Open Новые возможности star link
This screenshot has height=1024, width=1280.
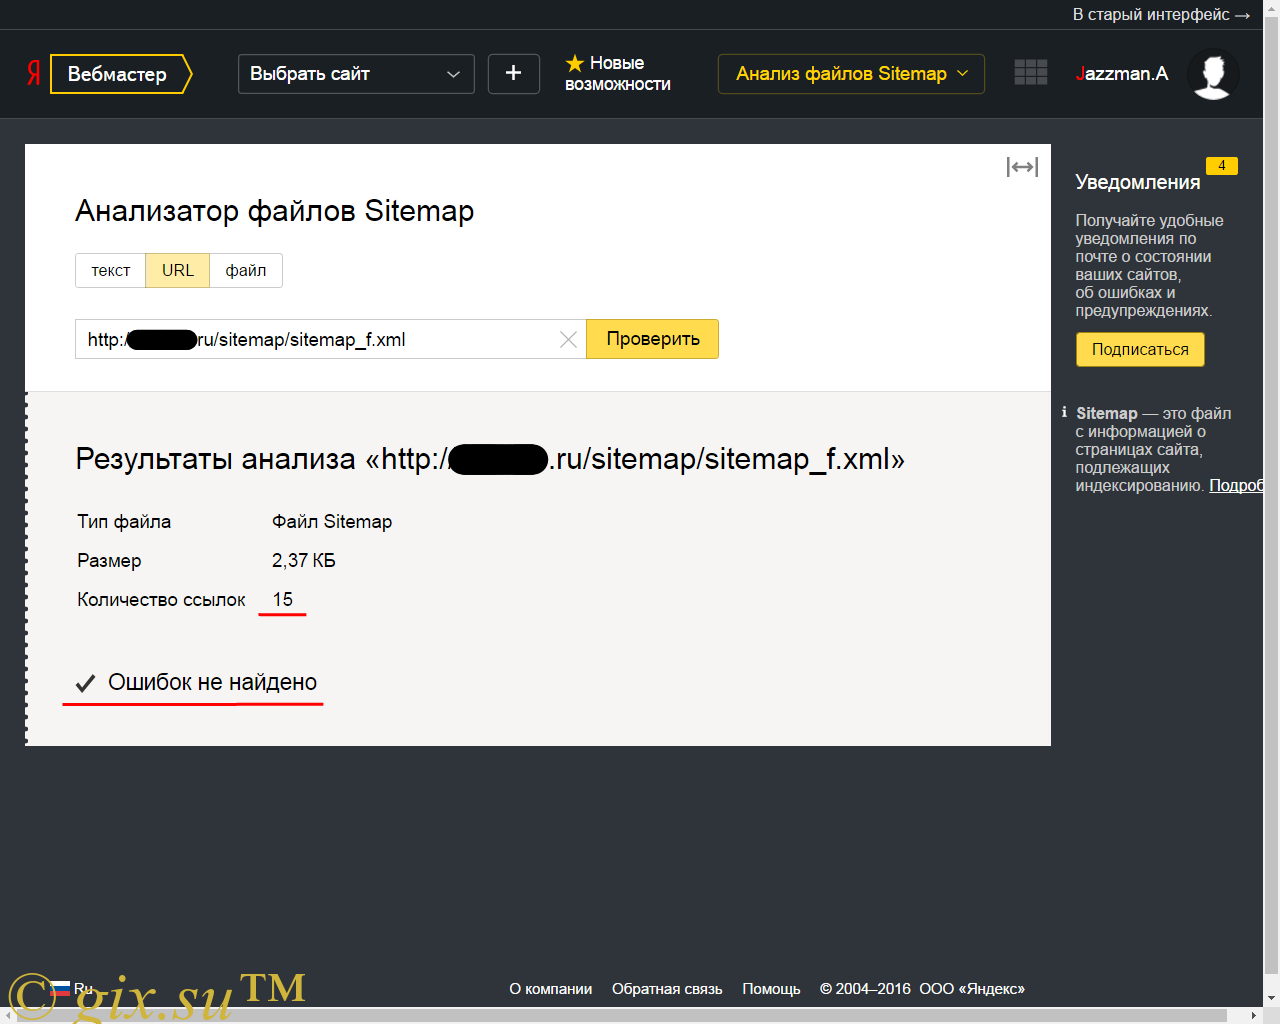[x=618, y=74]
